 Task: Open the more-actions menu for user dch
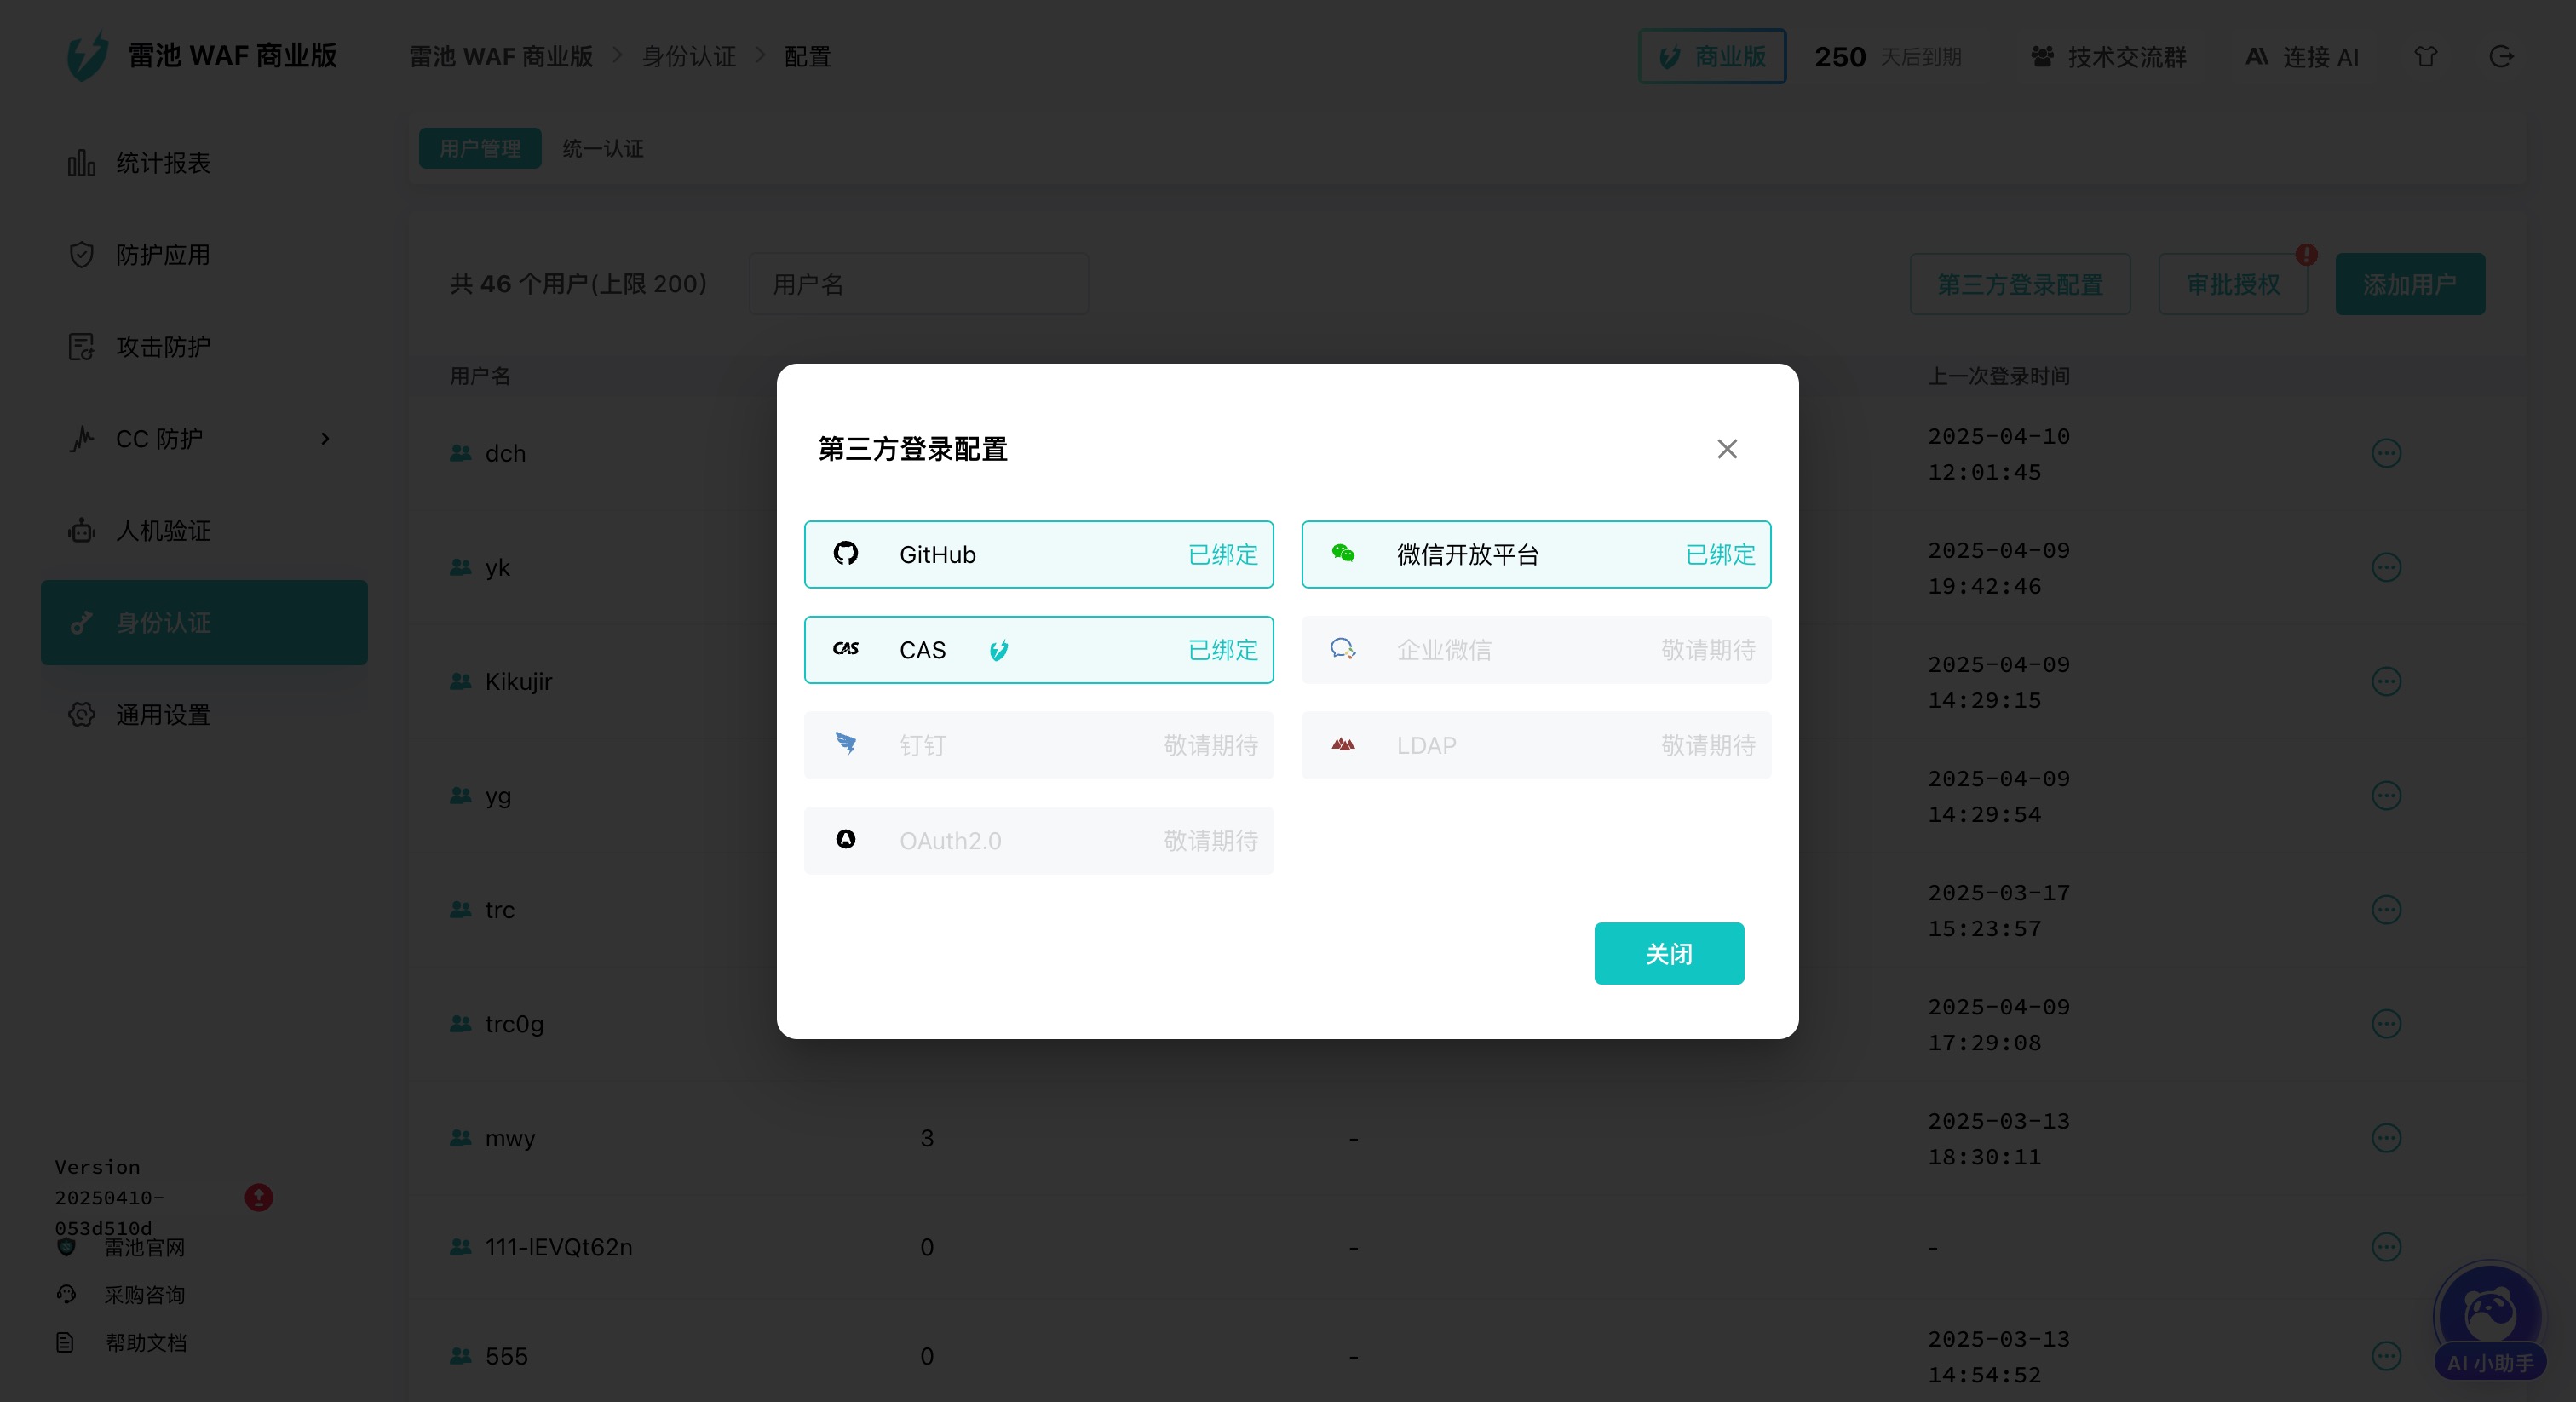point(2386,453)
